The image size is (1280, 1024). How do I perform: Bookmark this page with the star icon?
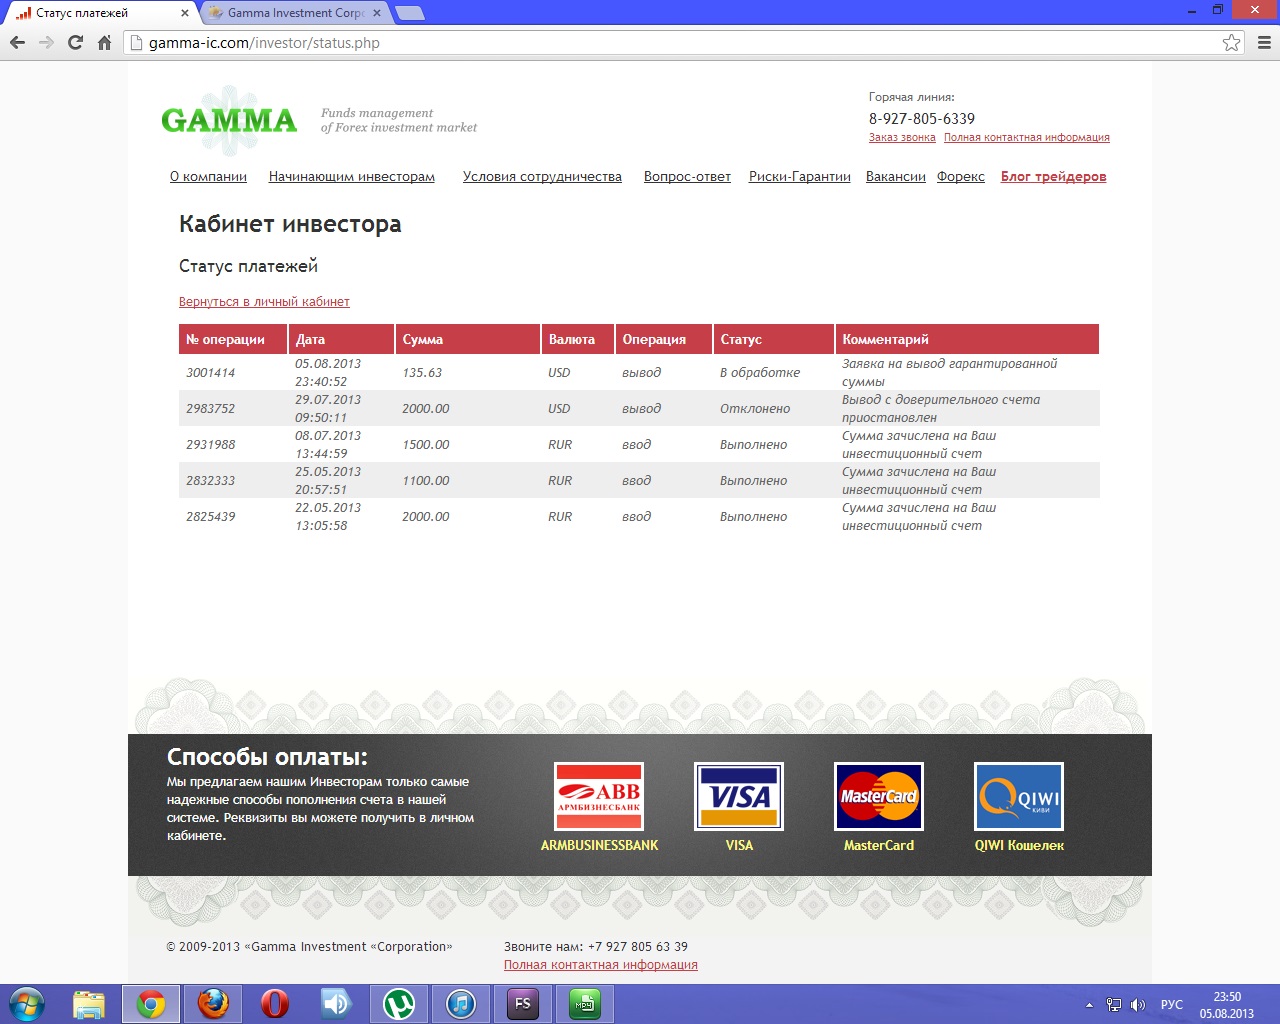pos(1232,43)
